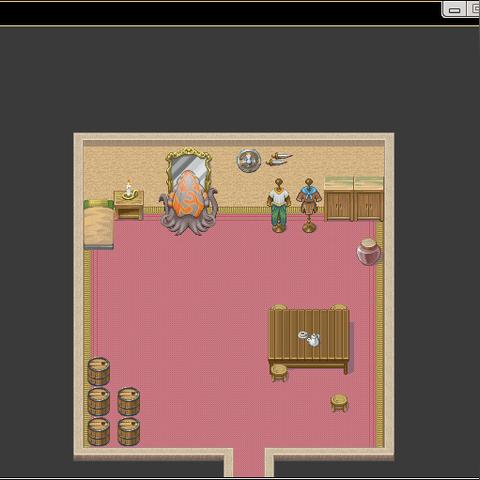
Task: Select the bottom-left barrel in the corner
Action: point(99,431)
